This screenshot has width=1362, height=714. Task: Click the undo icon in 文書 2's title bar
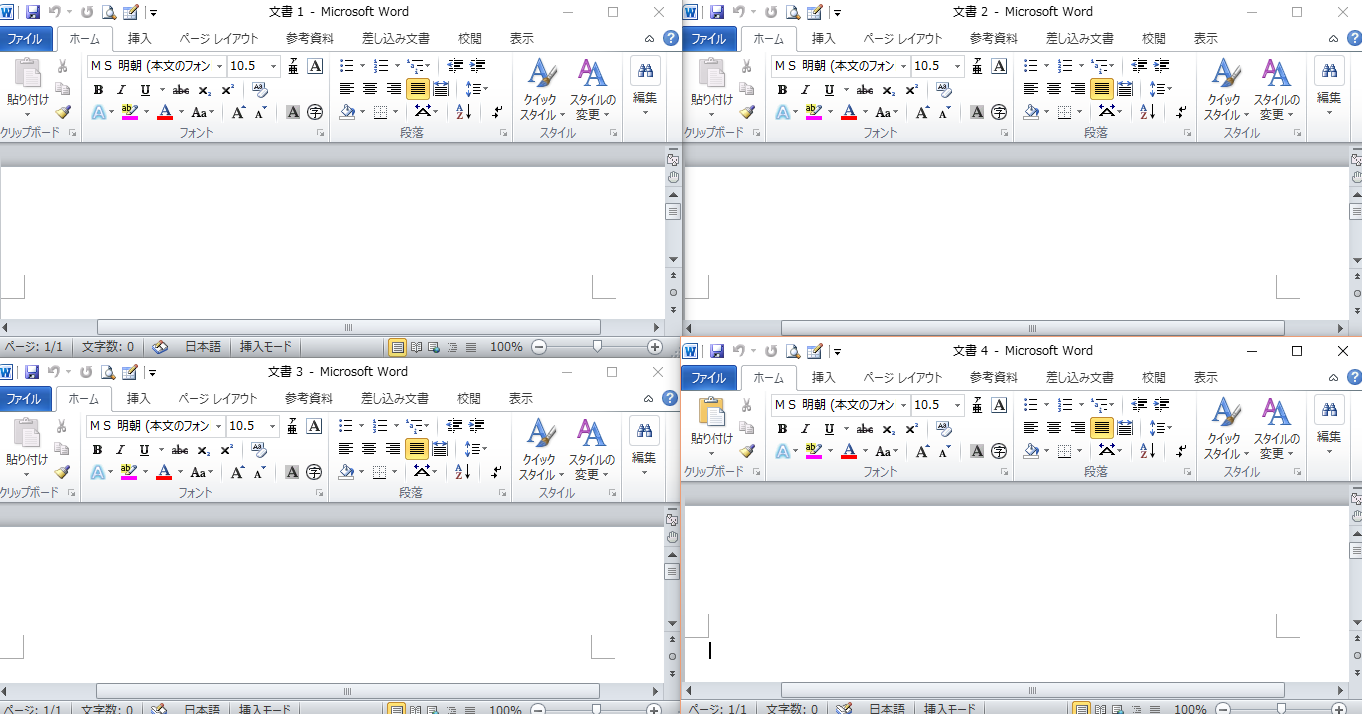(x=739, y=12)
